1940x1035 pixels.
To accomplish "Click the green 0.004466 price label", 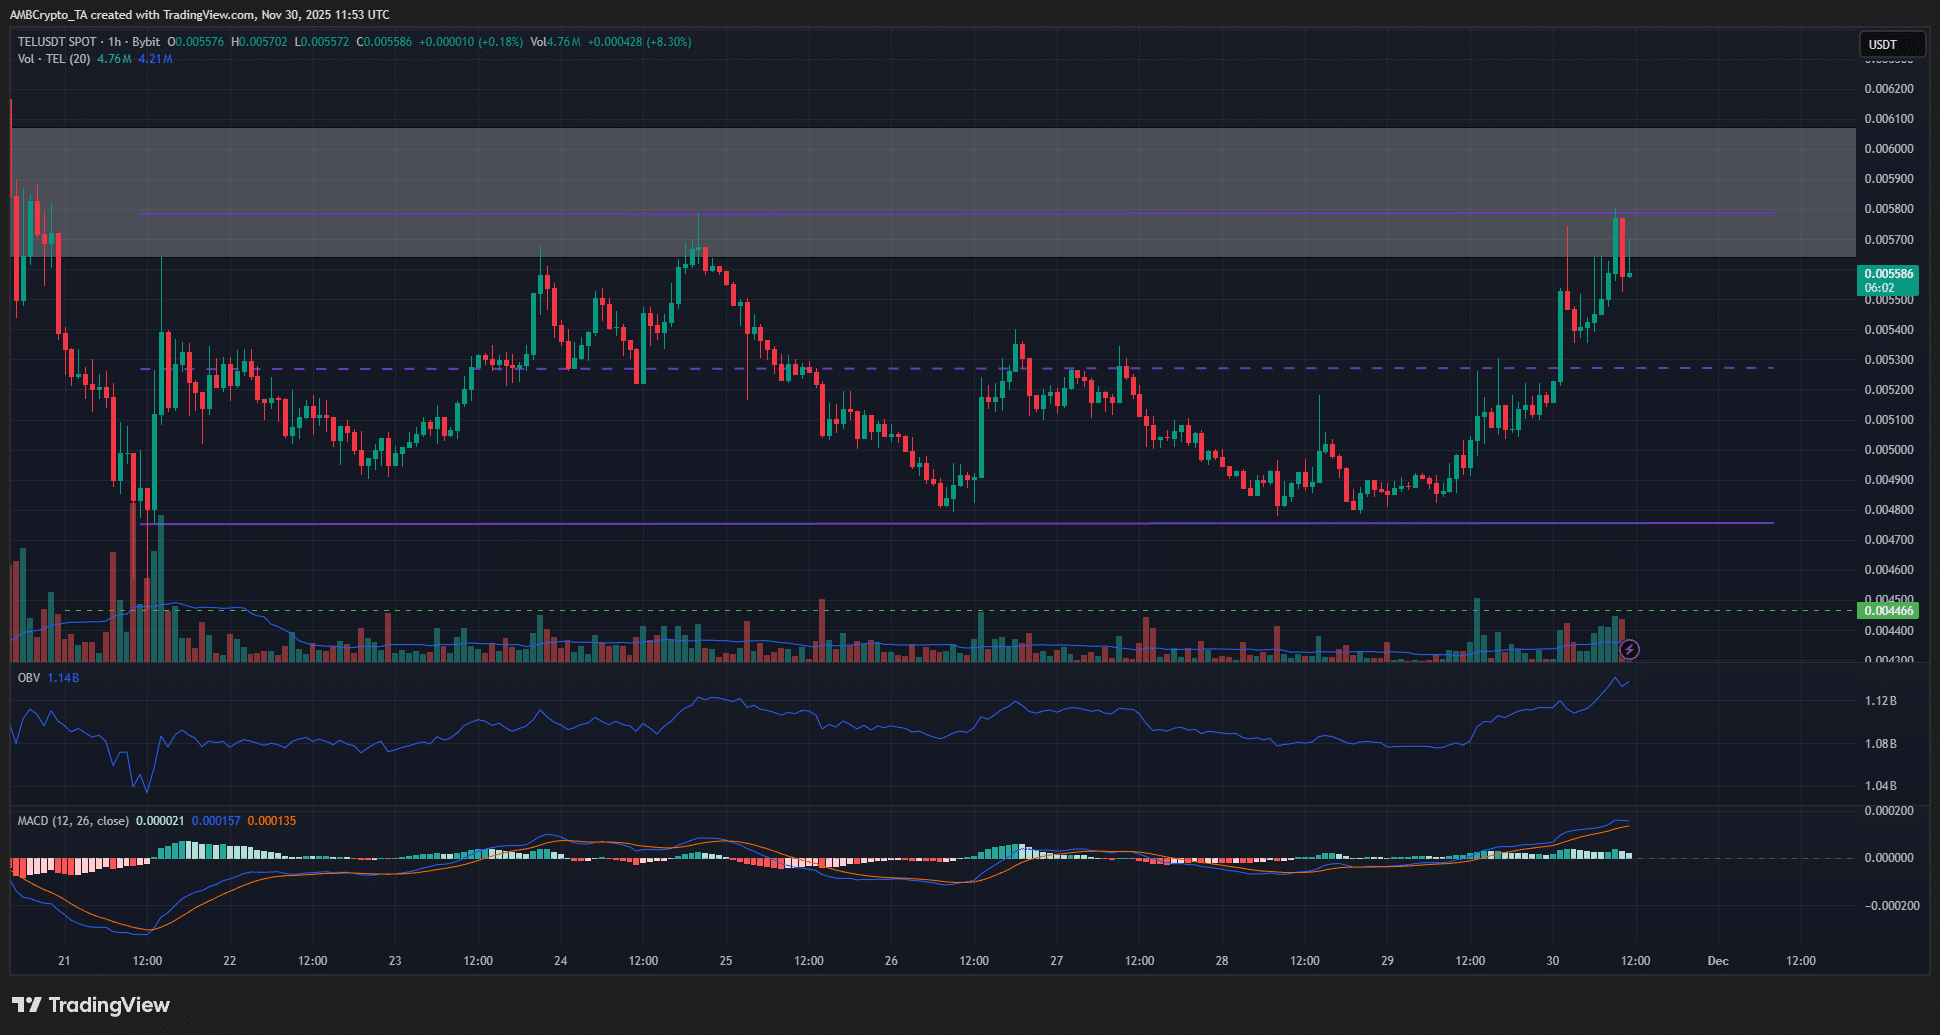I will coord(1887,611).
